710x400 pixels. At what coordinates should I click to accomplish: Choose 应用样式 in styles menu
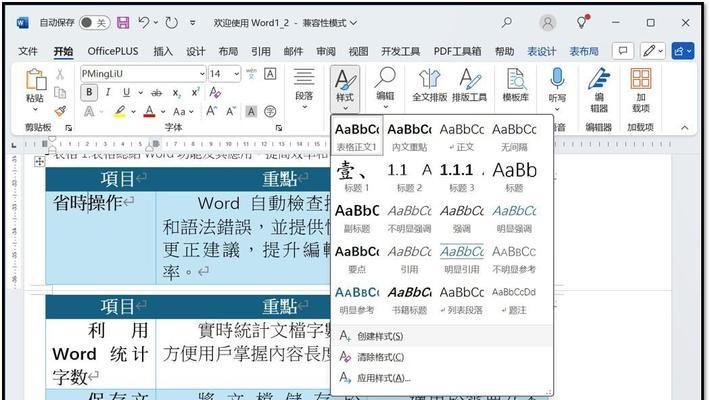click(442, 378)
